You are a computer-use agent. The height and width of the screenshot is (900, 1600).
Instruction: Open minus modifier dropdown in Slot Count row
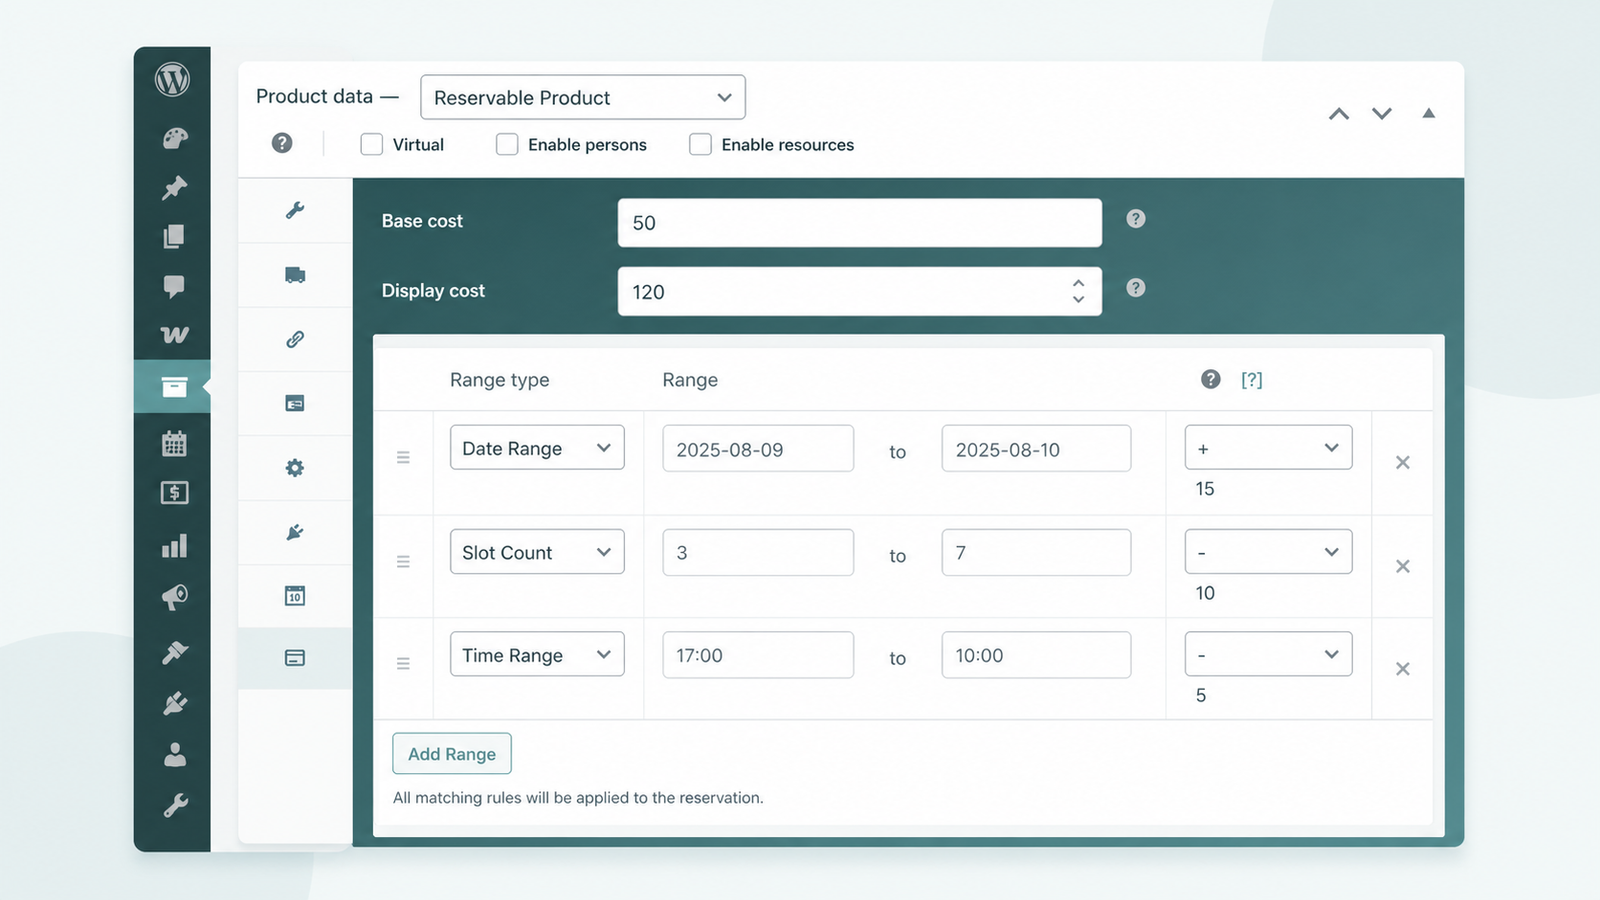click(x=1269, y=552)
